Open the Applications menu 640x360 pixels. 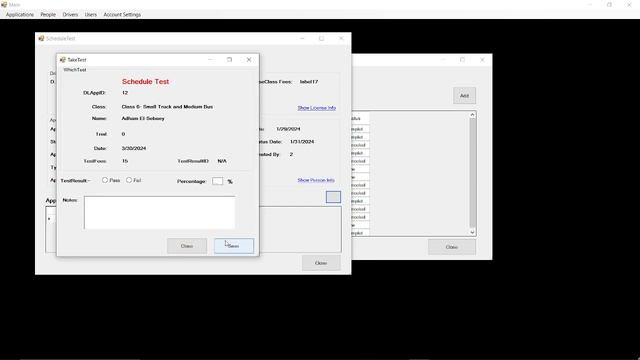(x=20, y=14)
